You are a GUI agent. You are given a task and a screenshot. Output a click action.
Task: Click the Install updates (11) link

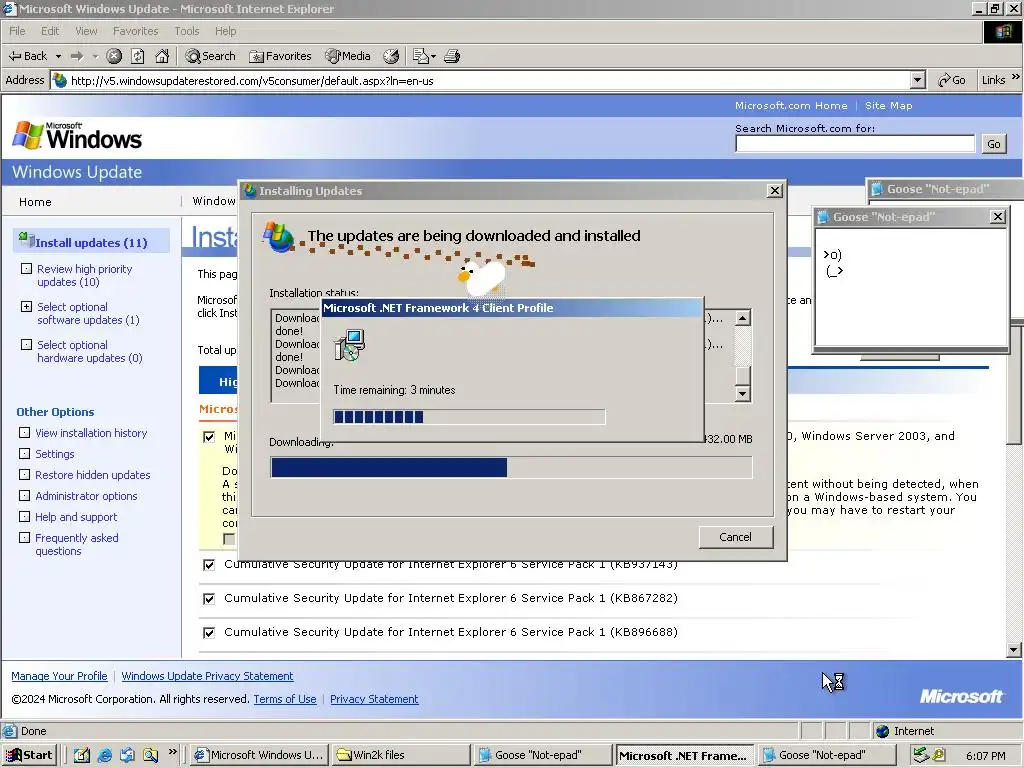click(x=91, y=242)
